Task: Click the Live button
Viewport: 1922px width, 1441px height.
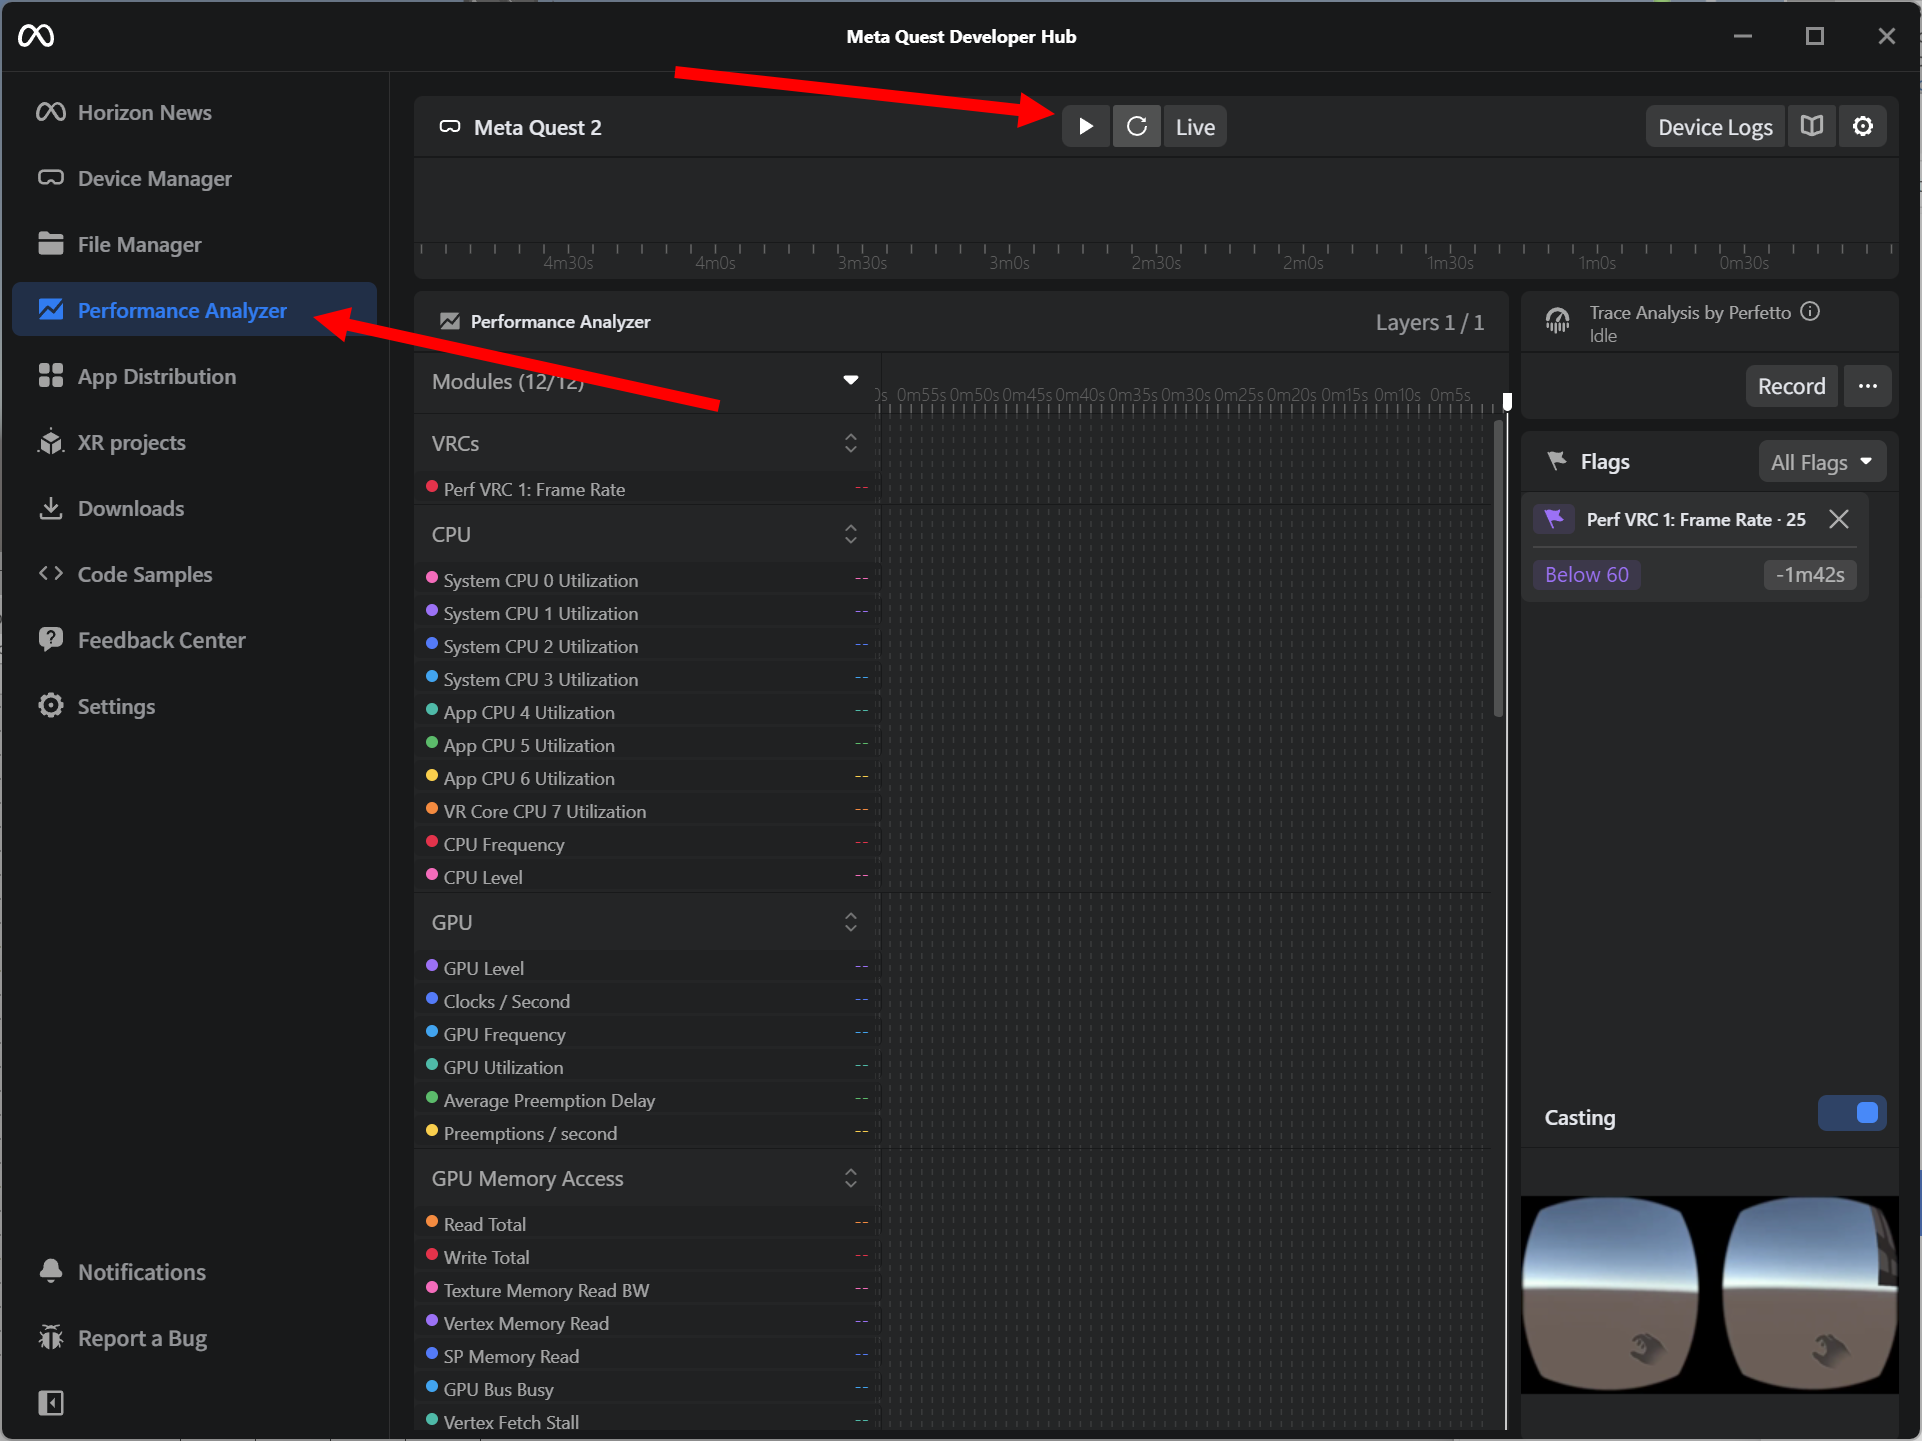Action: point(1196,127)
